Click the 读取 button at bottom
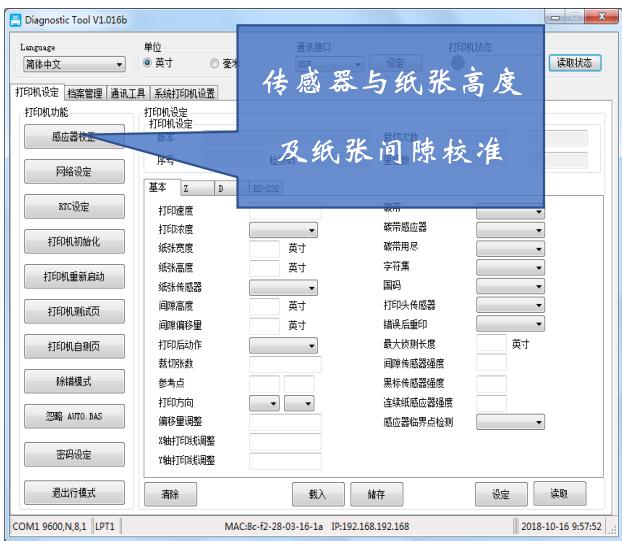The width and height of the screenshot is (622, 541). click(560, 493)
